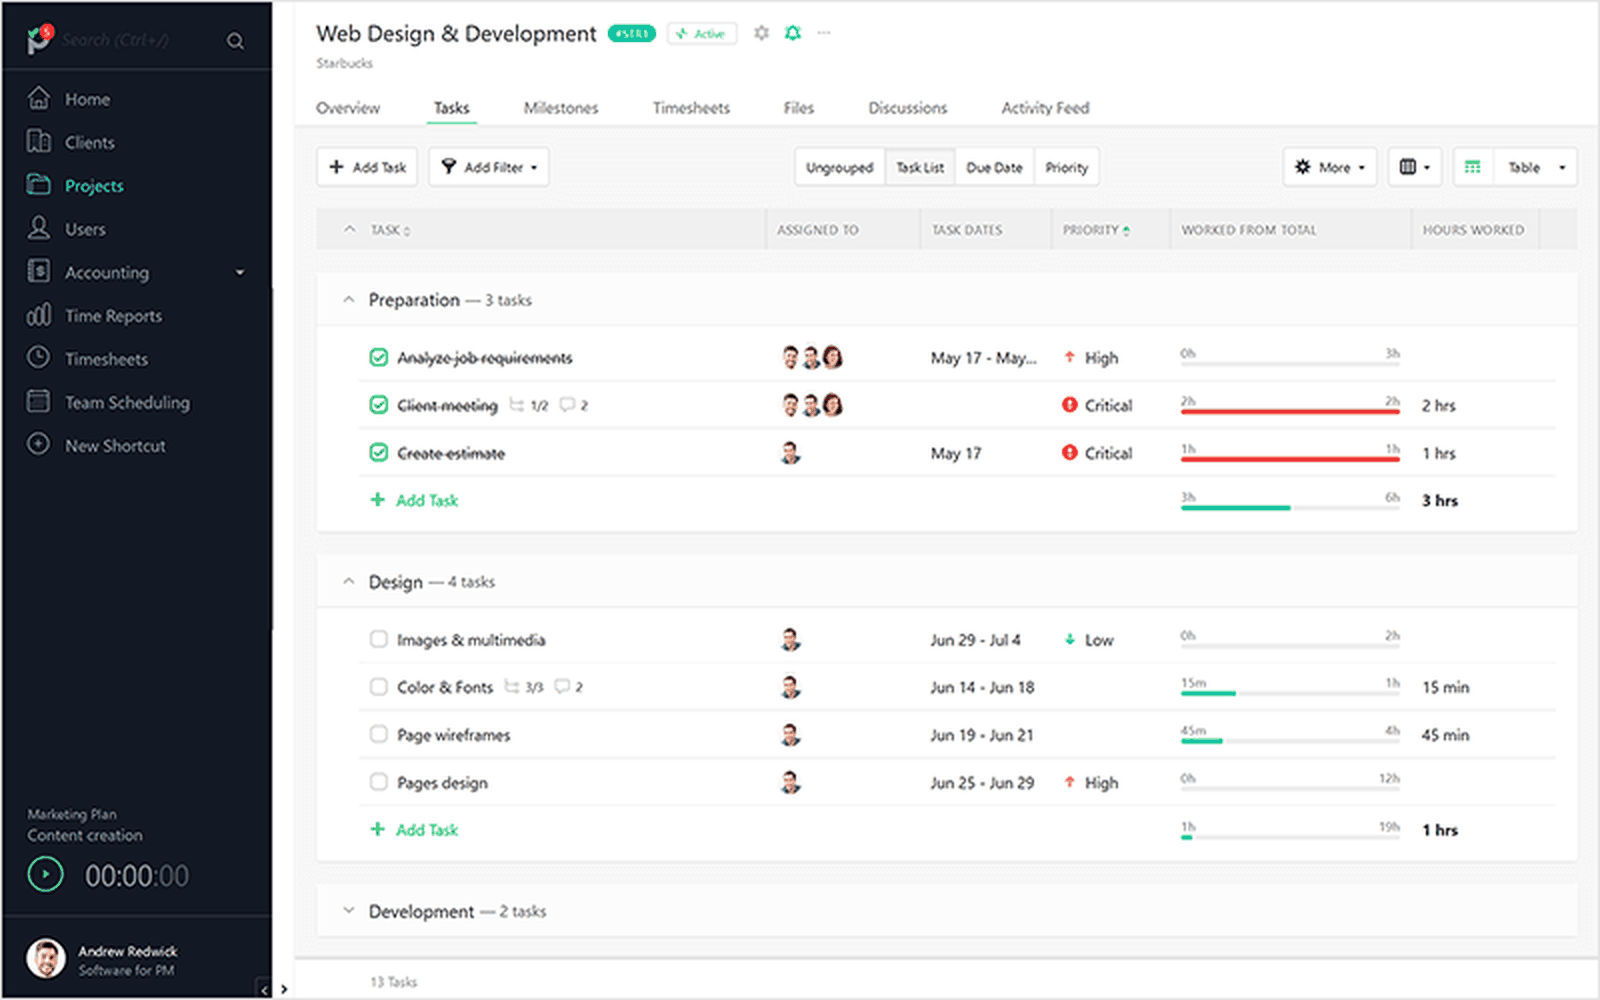1600x1000 pixels.
Task: Open the Timesheets sidebar icon
Action: (x=36, y=358)
